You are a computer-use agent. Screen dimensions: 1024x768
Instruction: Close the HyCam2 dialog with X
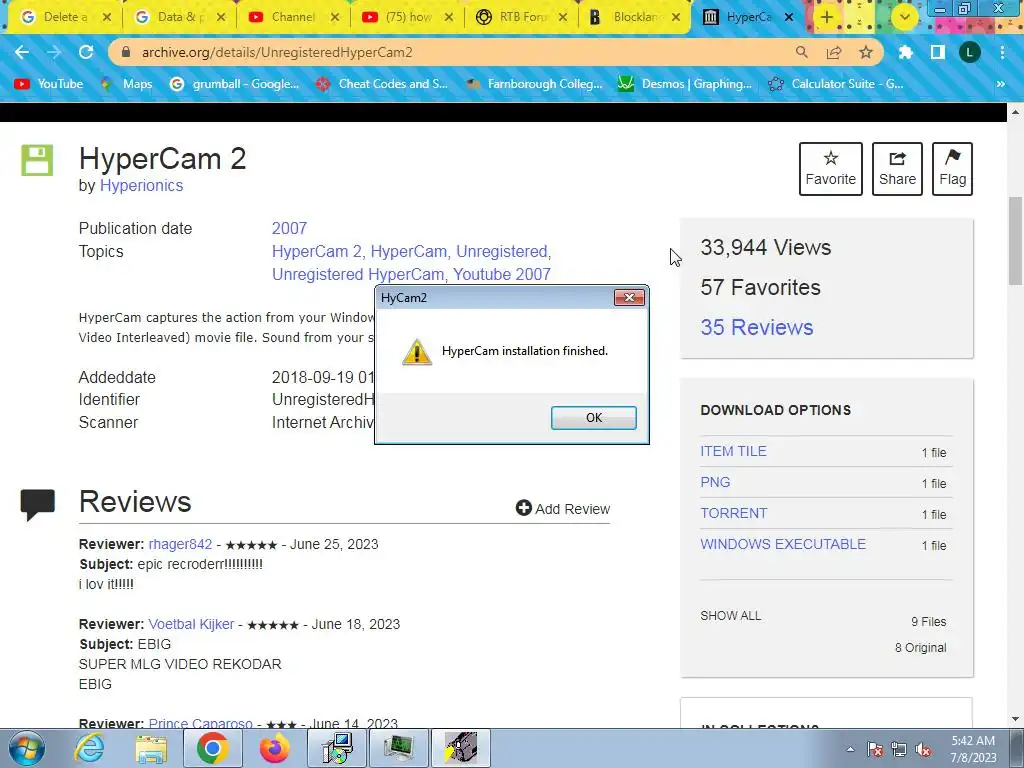(629, 298)
